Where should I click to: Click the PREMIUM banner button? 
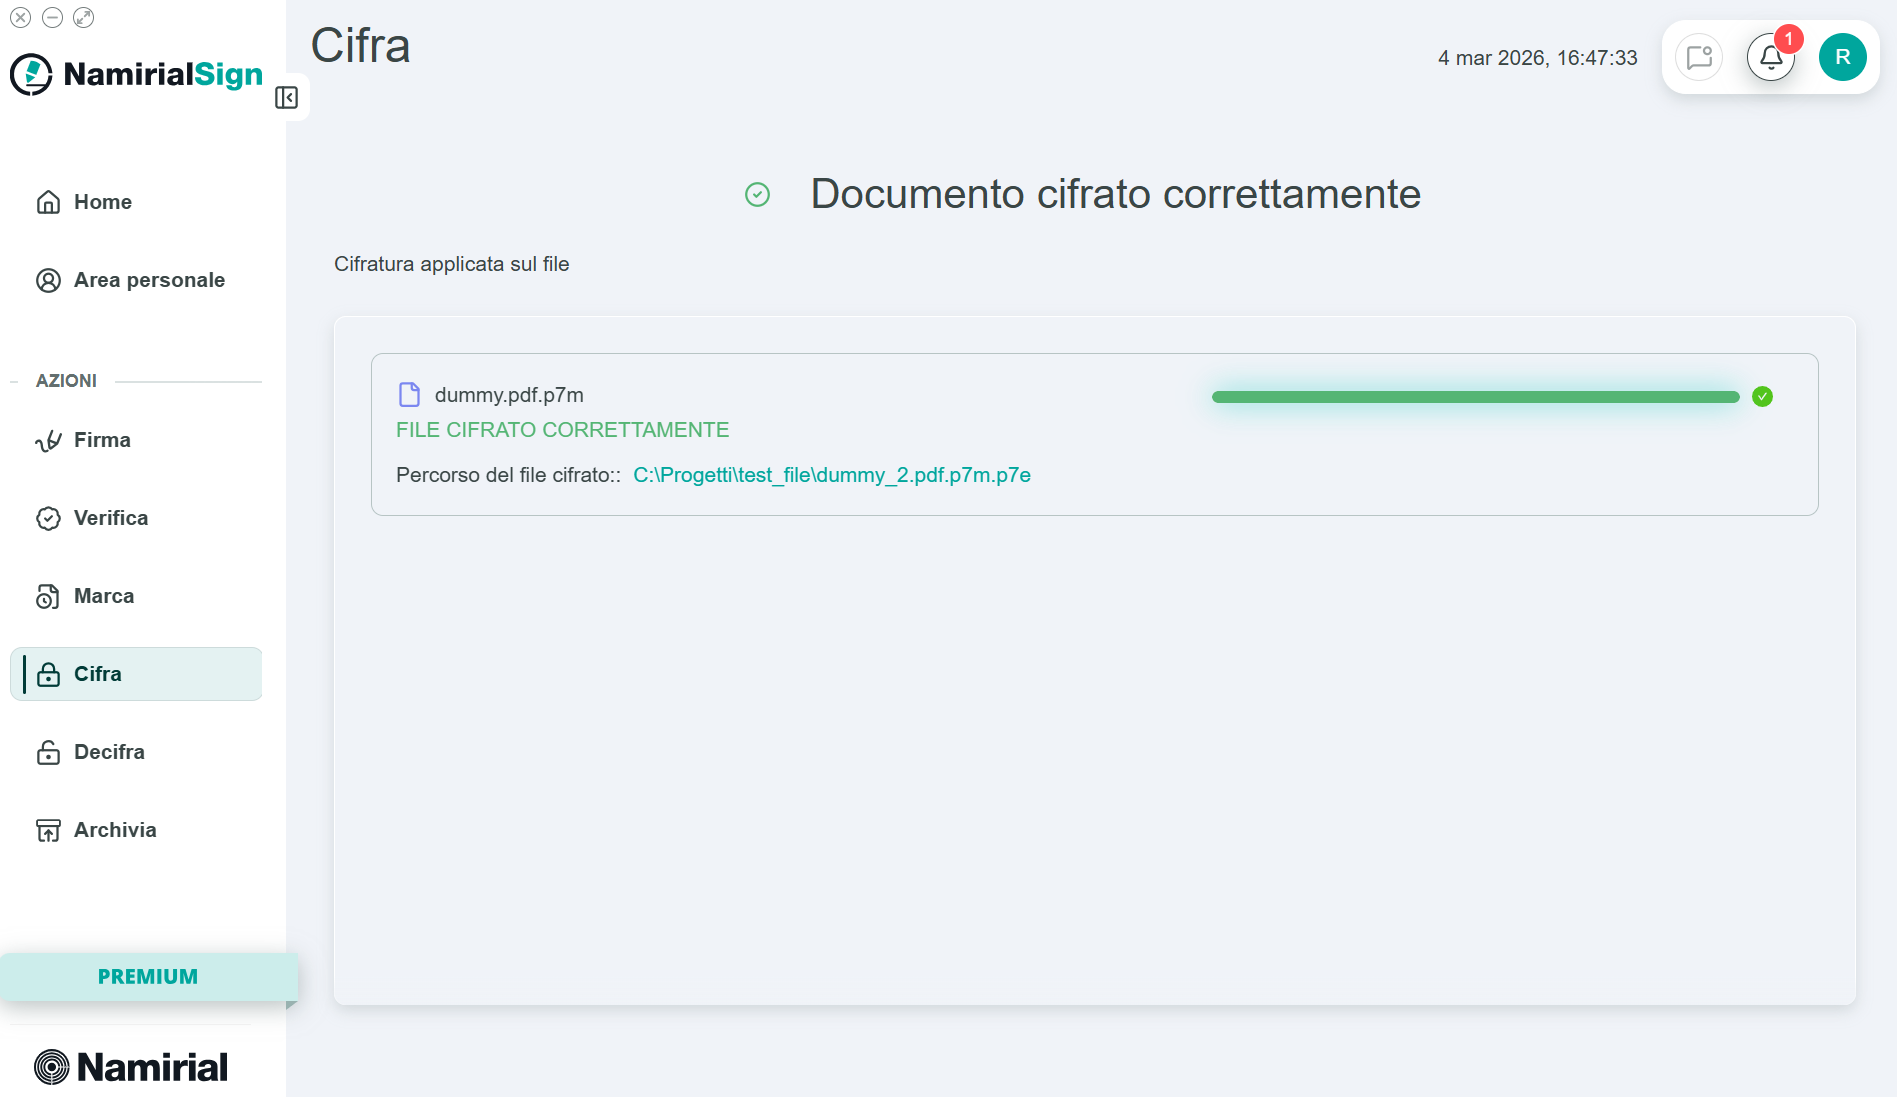[x=148, y=977]
